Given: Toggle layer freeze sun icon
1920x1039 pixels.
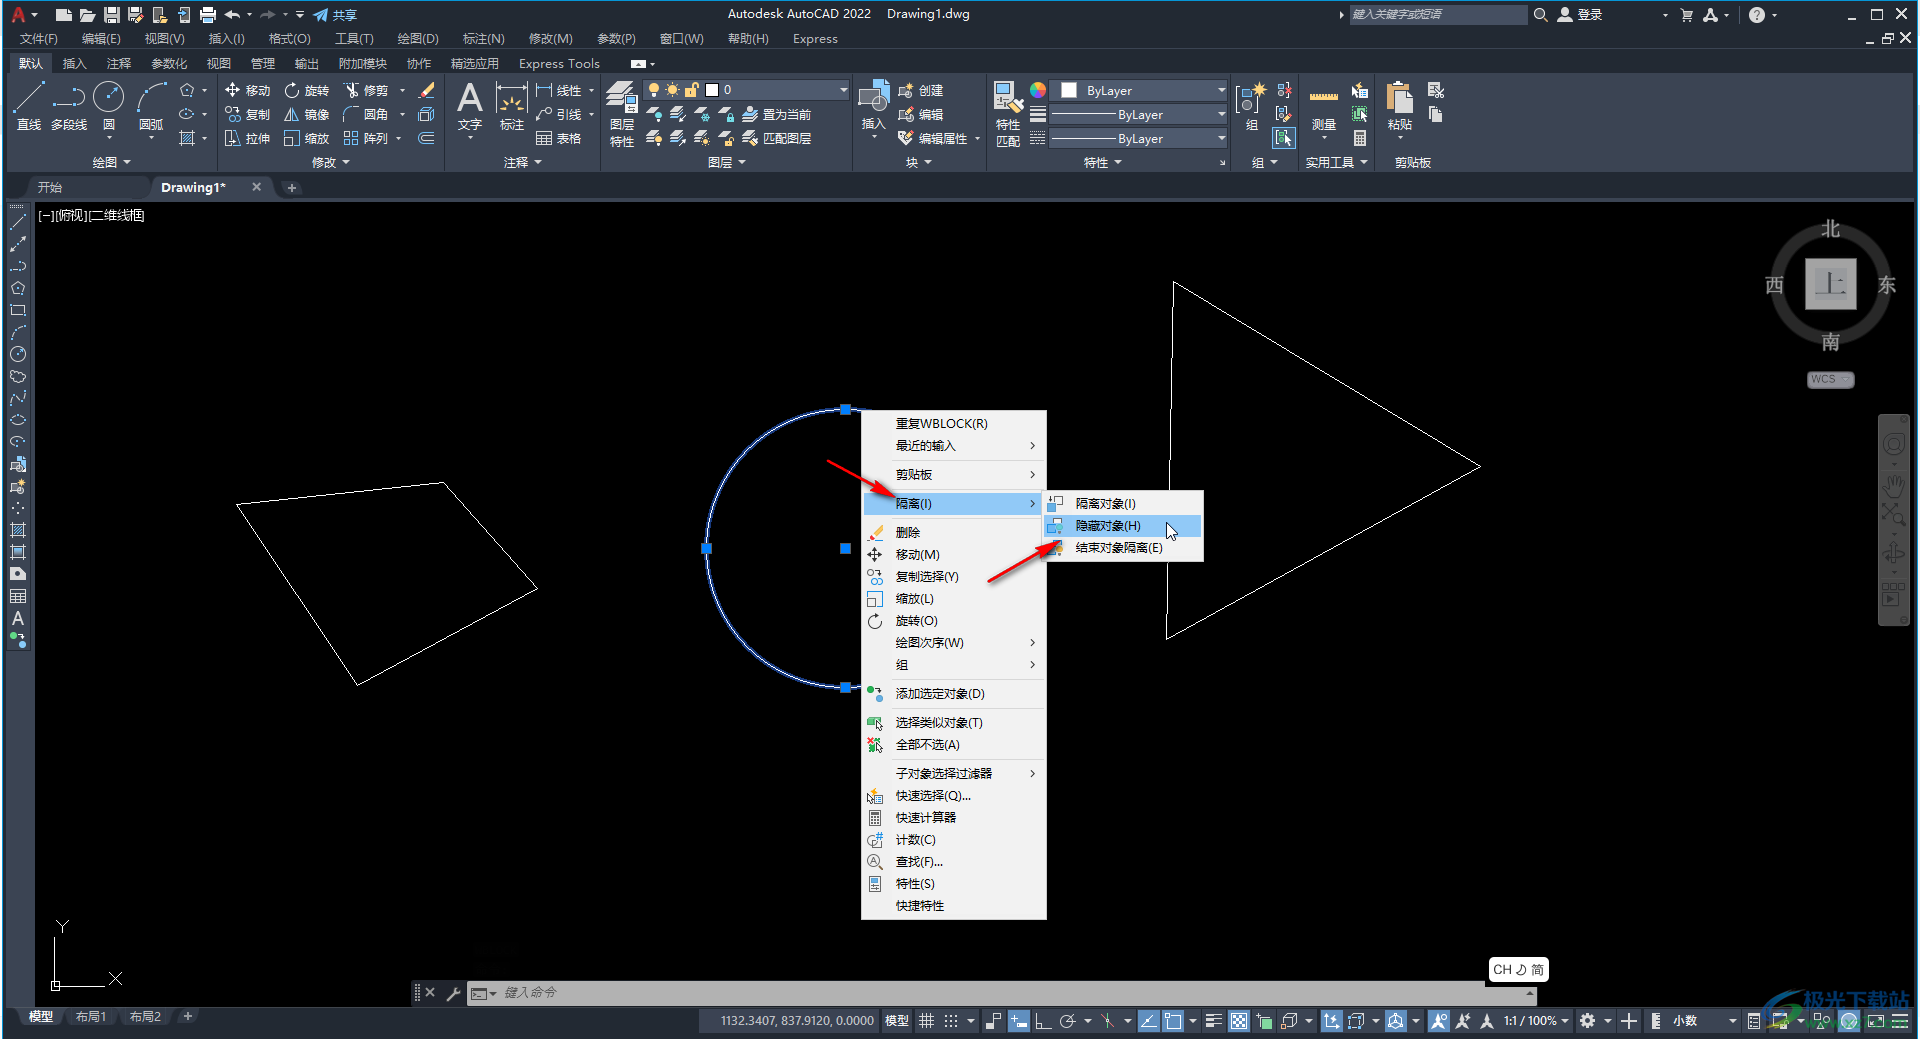Looking at the screenshot, I should coord(672,90).
